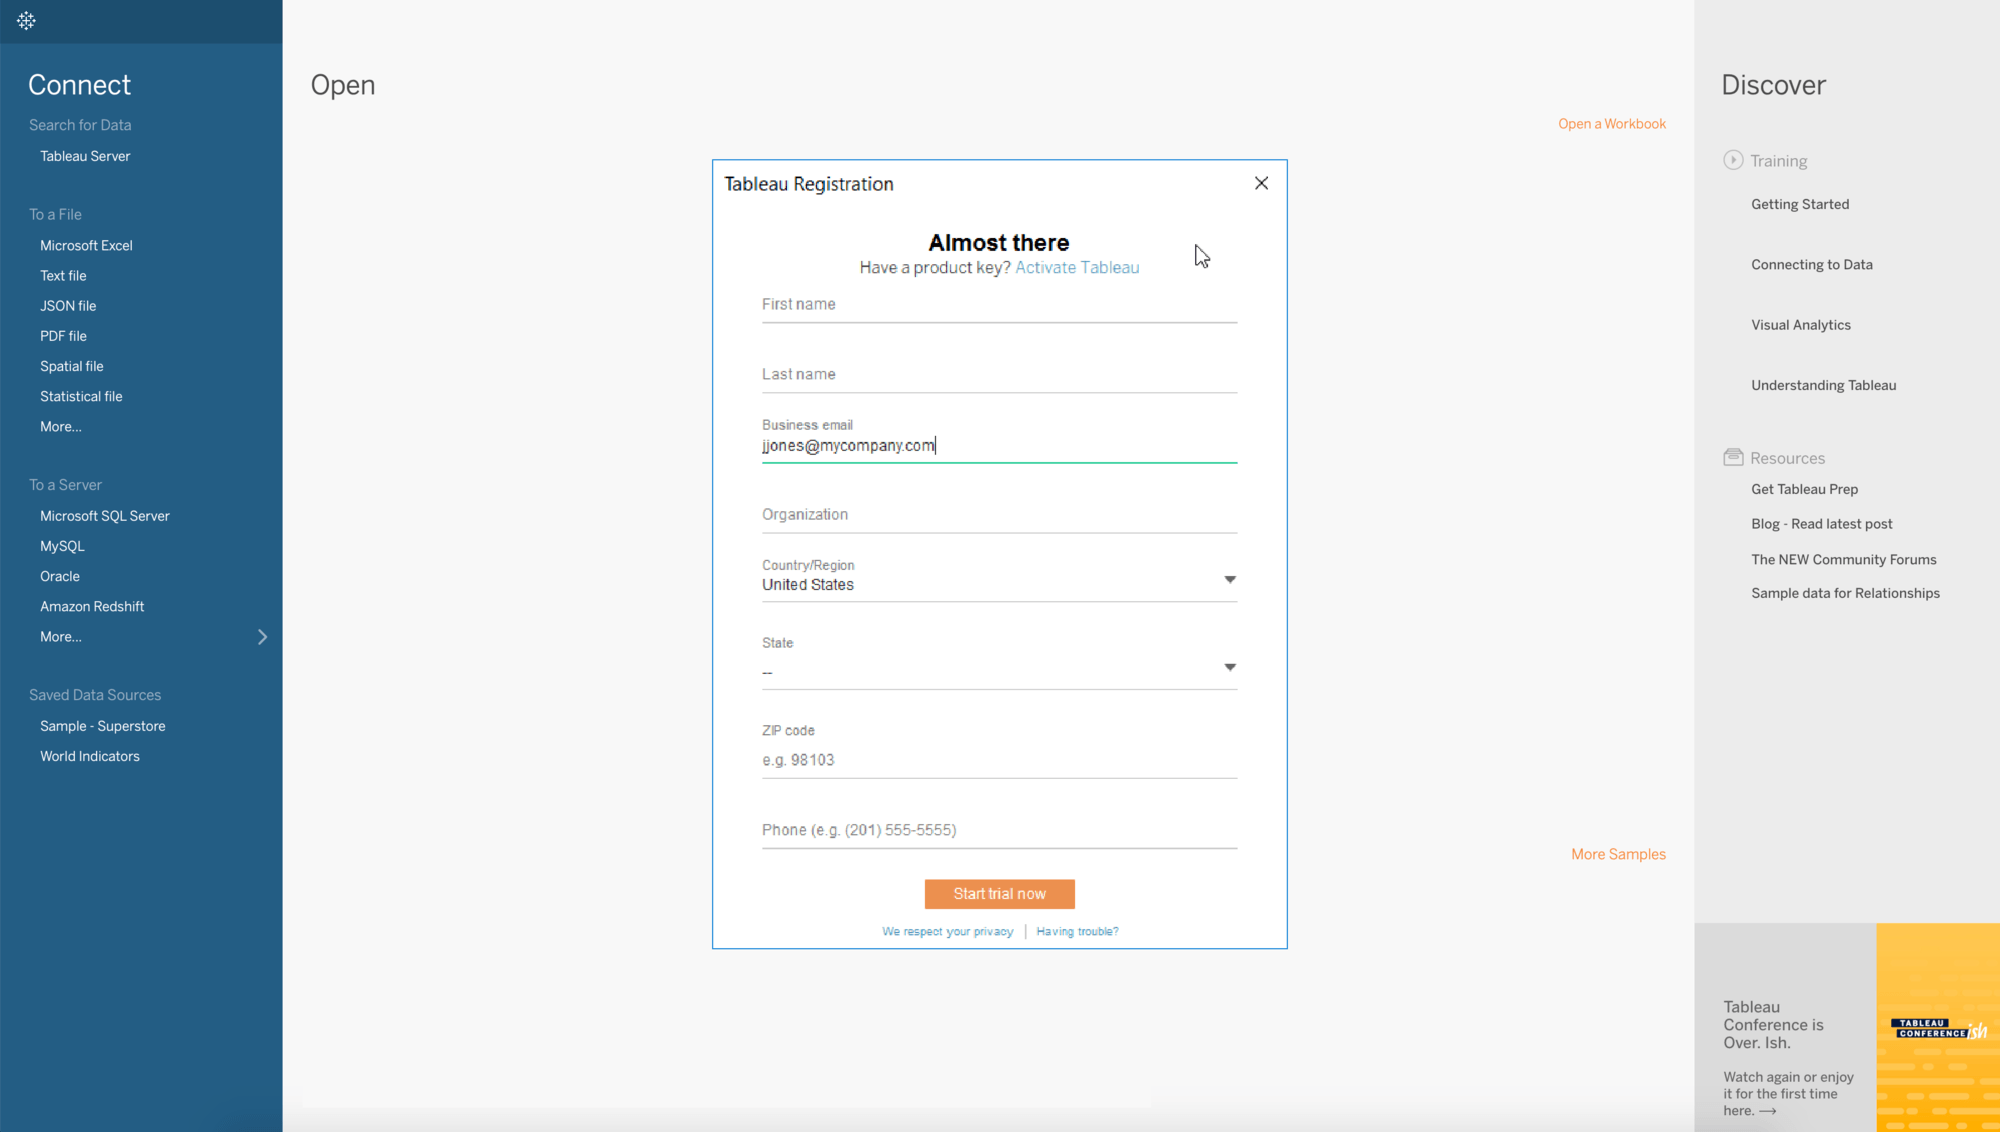Screen dimensions: 2000x1132
Task: Click Sample - Superstore saved data source
Action: click(103, 725)
